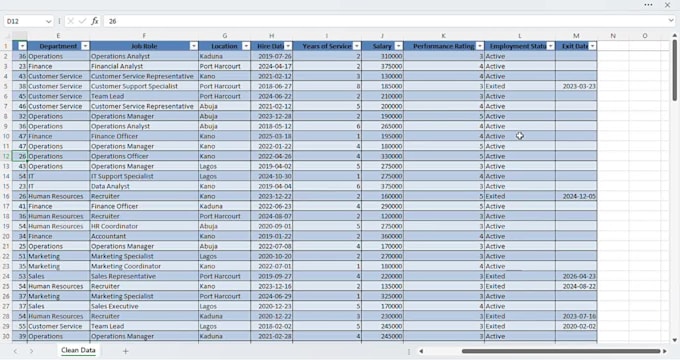Select the 'Operations Officer' cell
Image resolution: width=680 pixels, height=360 pixels.
(144, 156)
